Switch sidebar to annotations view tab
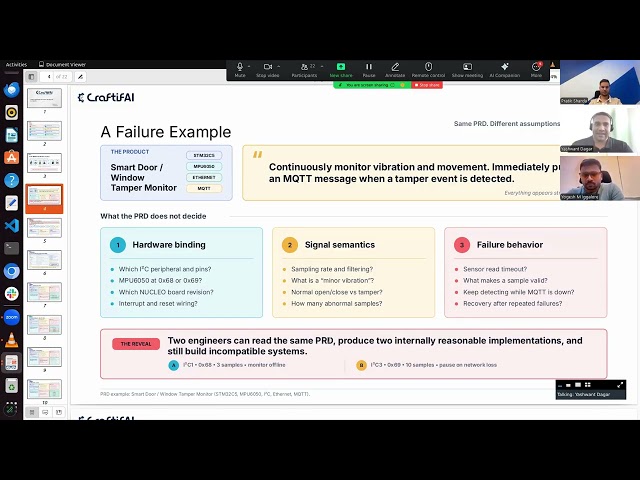 coord(45,412)
